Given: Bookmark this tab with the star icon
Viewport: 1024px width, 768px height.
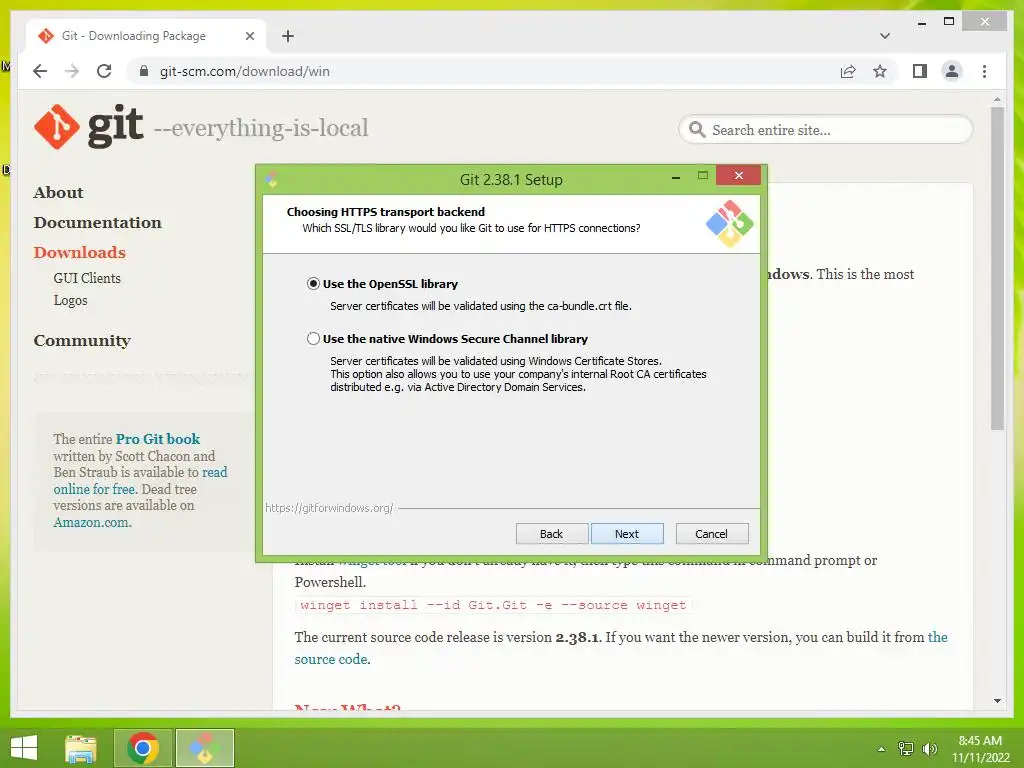Looking at the screenshot, I should tap(880, 71).
